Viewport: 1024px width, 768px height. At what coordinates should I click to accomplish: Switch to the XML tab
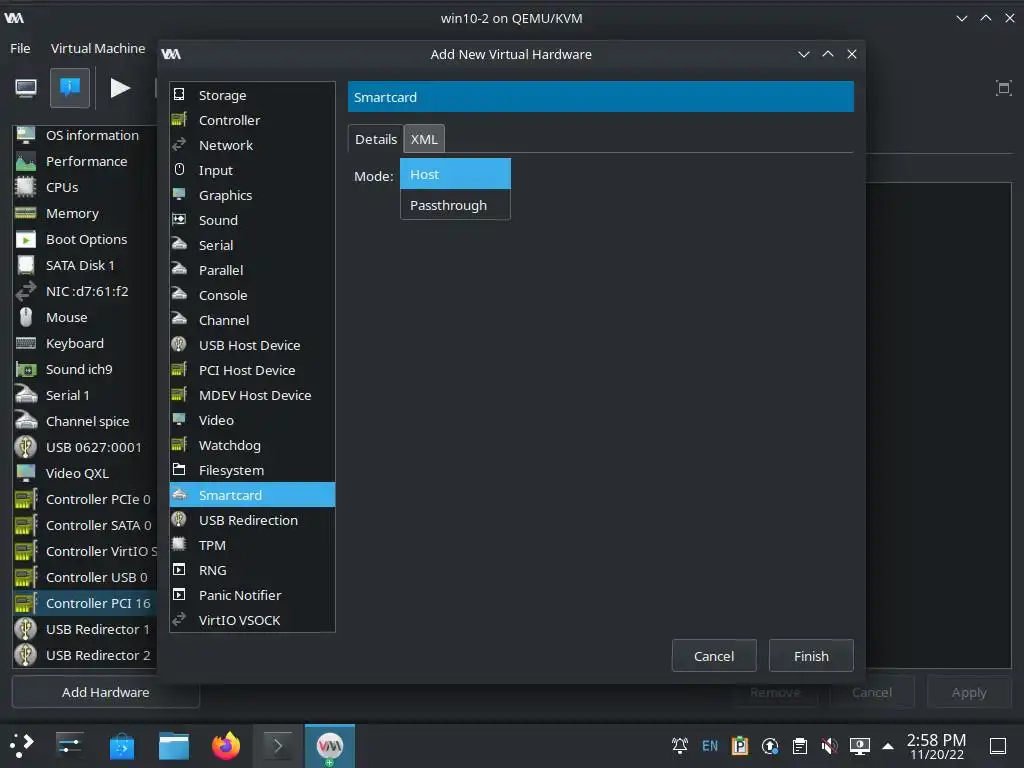424,139
